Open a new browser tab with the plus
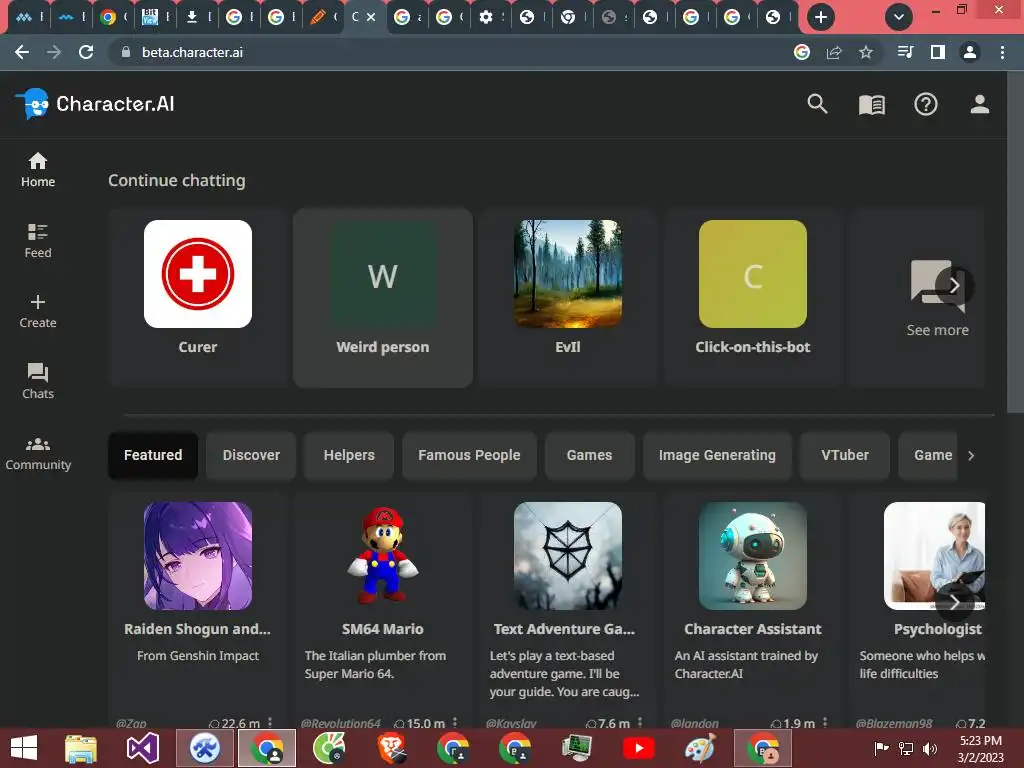 point(821,17)
